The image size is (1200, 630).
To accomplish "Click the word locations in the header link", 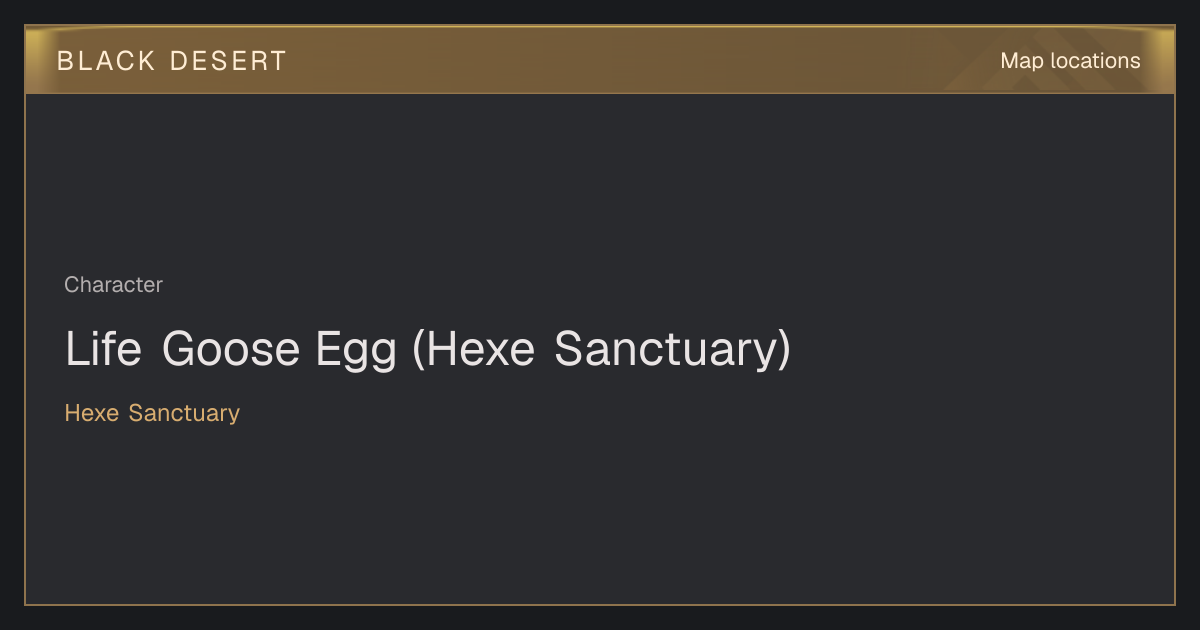I will coord(1095,61).
